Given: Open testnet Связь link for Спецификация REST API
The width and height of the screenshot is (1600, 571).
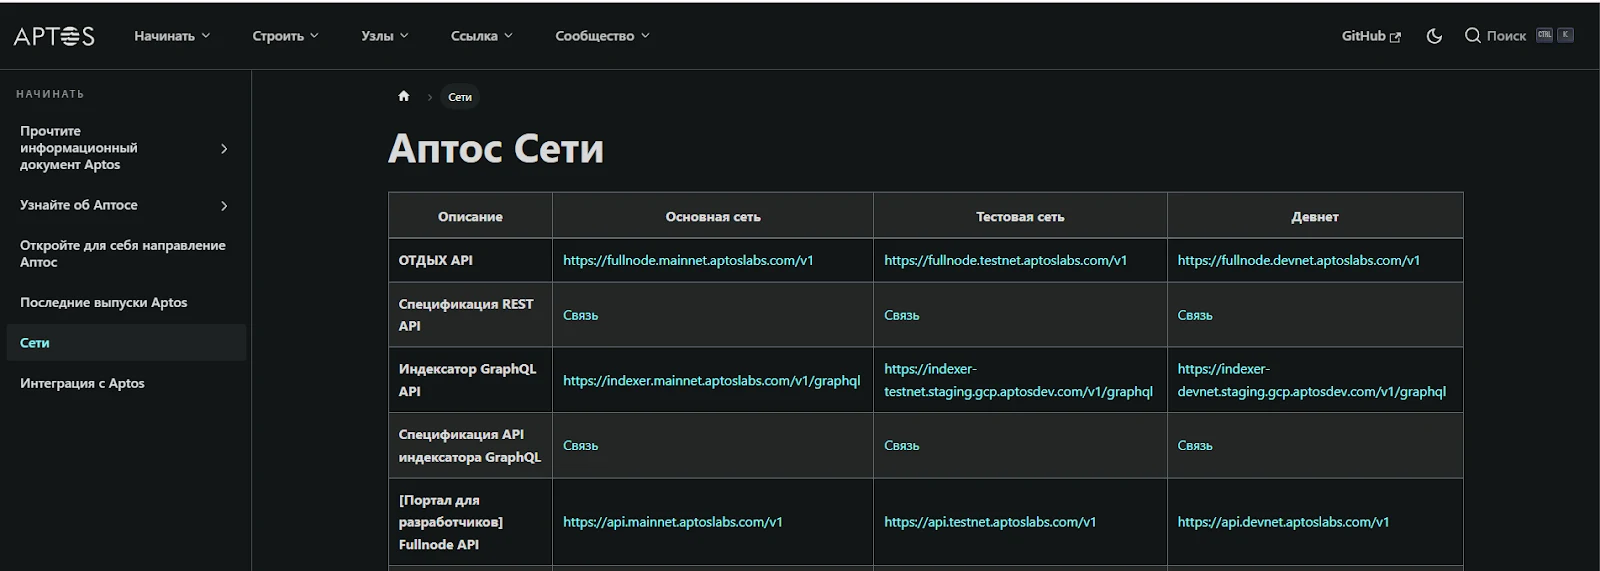Looking at the screenshot, I should point(901,315).
